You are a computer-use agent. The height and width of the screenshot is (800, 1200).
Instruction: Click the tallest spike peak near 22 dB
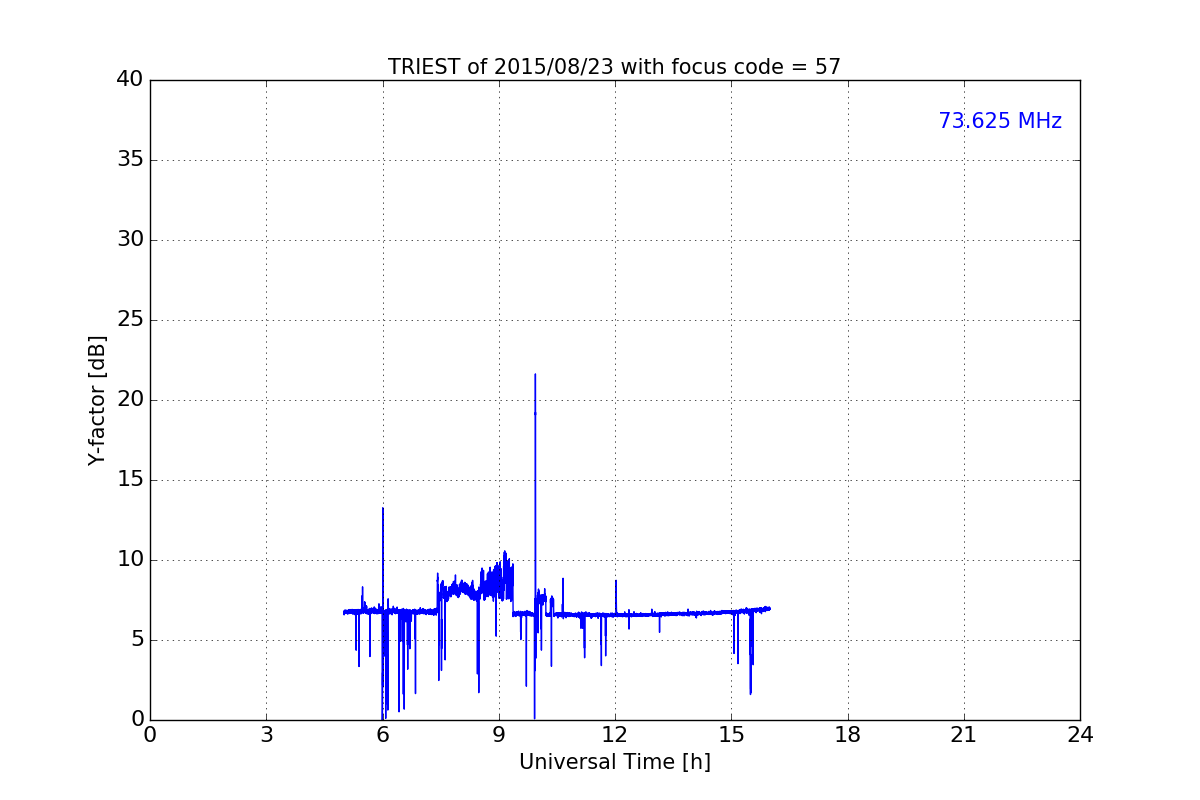[x=535, y=375]
